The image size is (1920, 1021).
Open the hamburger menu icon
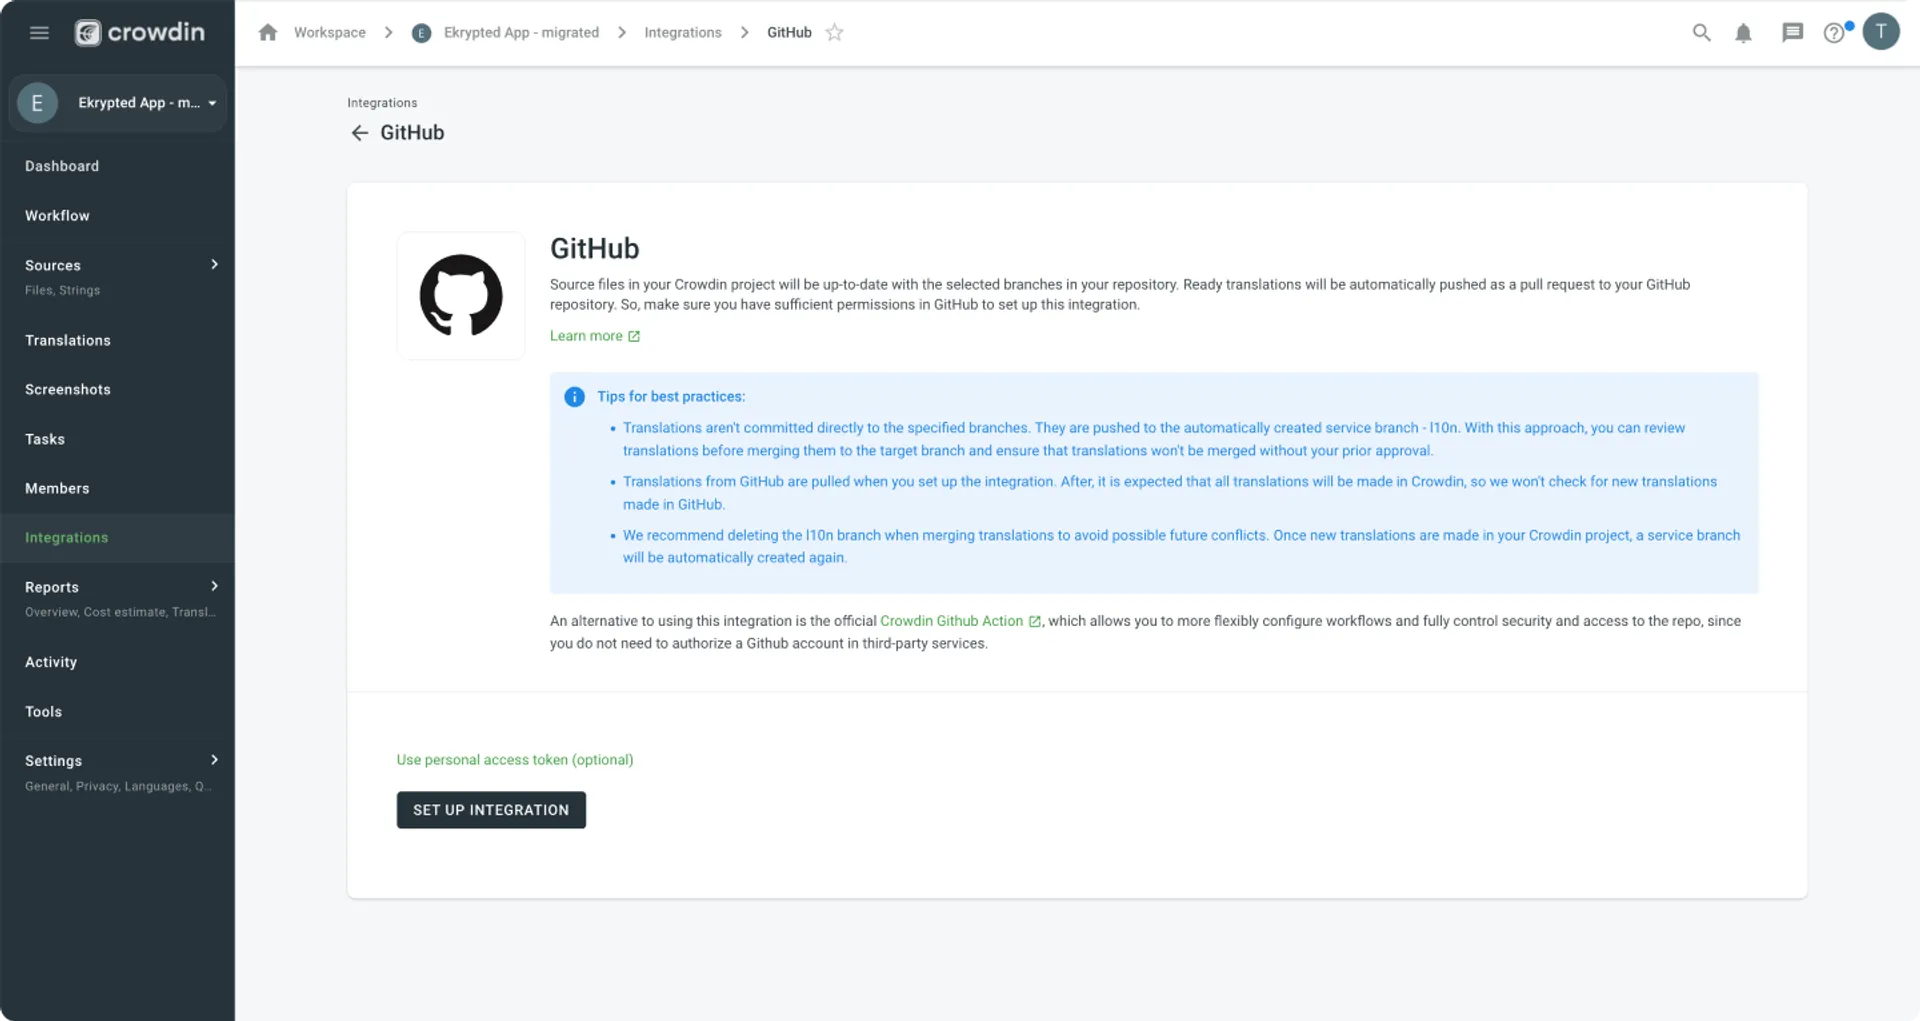pyautogui.click(x=39, y=33)
